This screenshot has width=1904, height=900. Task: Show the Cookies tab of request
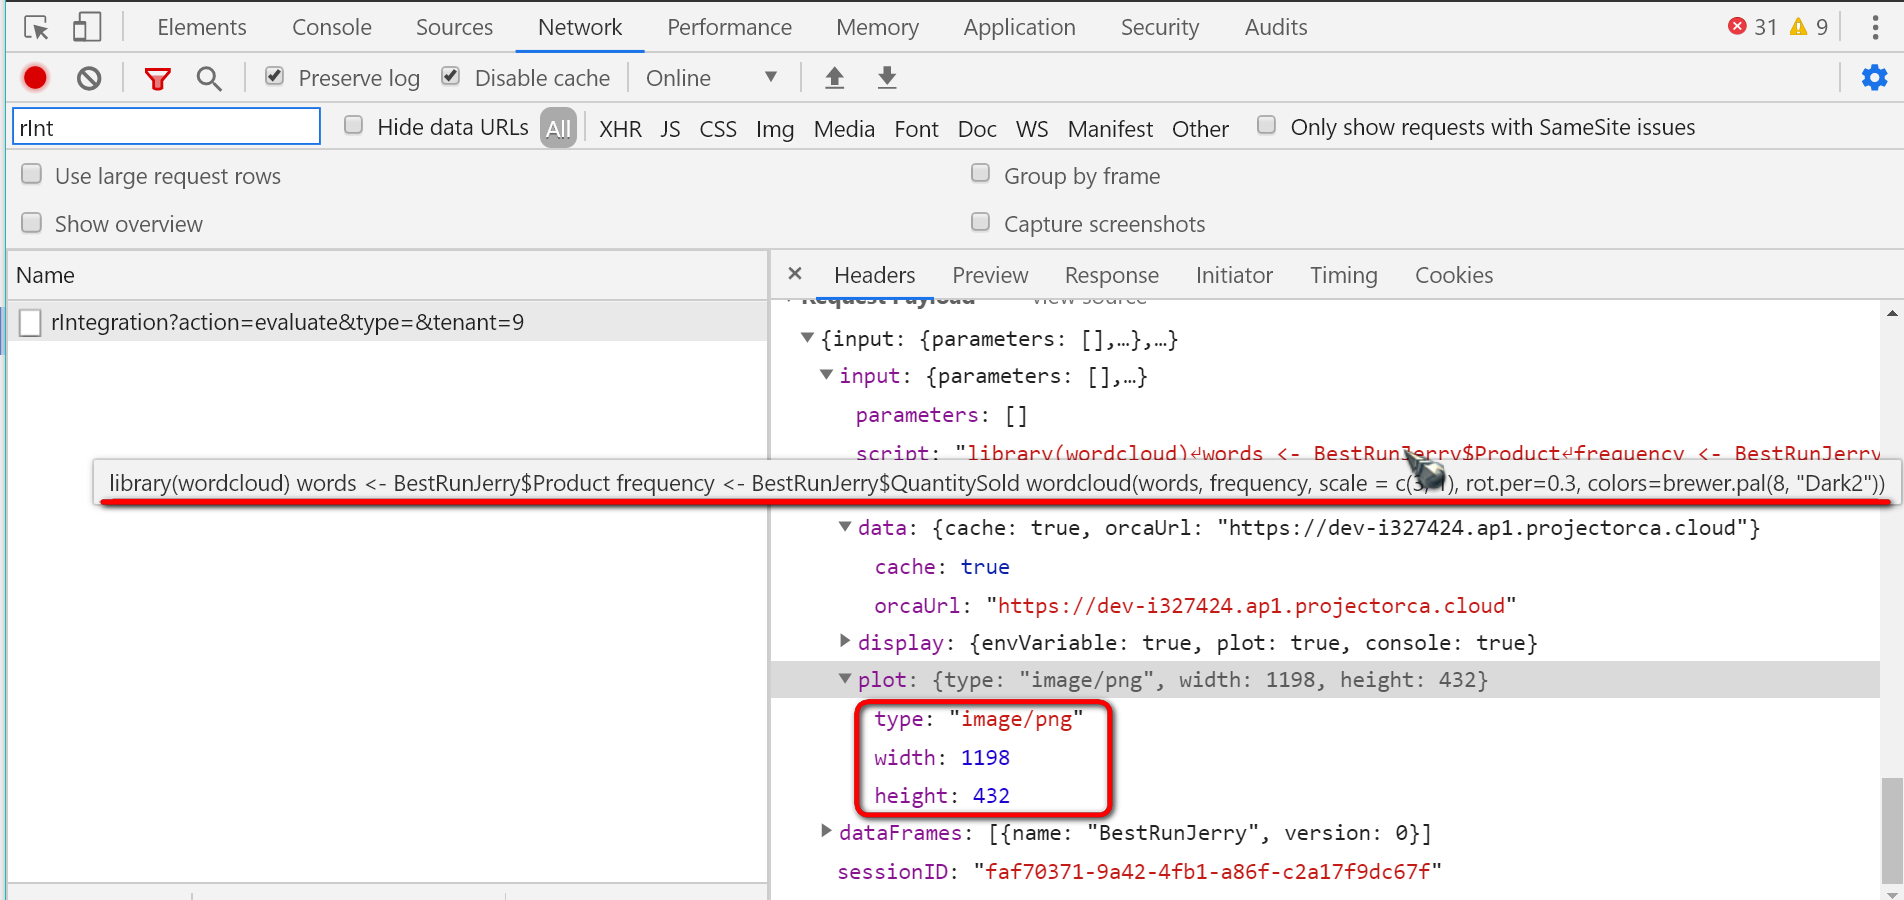click(1454, 275)
